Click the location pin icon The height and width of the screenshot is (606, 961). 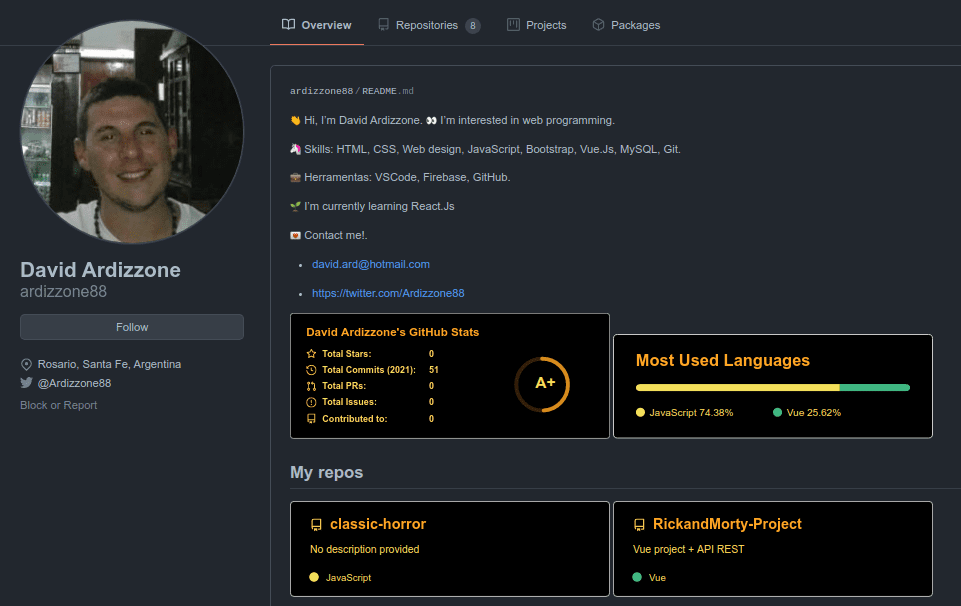click(26, 364)
